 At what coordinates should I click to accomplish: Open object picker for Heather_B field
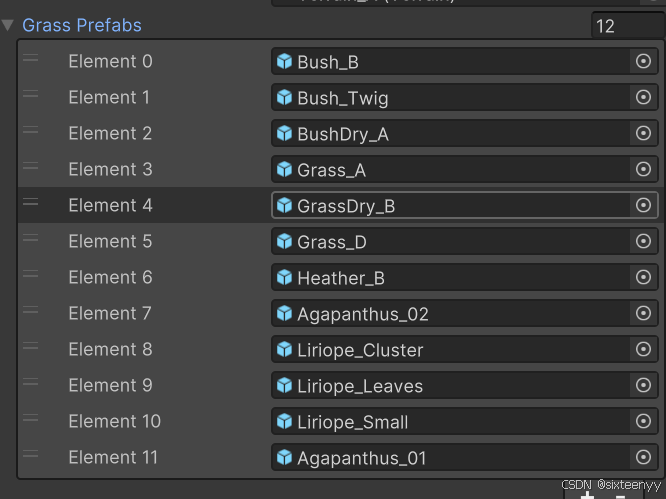(x=643, y=278)
